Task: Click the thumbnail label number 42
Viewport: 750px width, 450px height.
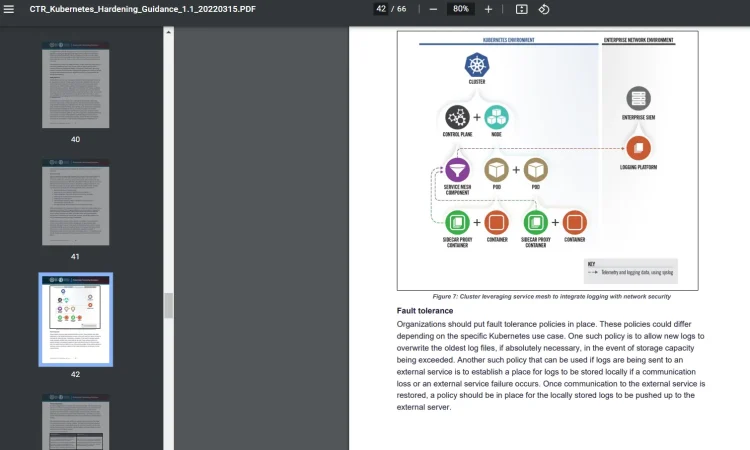Action: 76,374
